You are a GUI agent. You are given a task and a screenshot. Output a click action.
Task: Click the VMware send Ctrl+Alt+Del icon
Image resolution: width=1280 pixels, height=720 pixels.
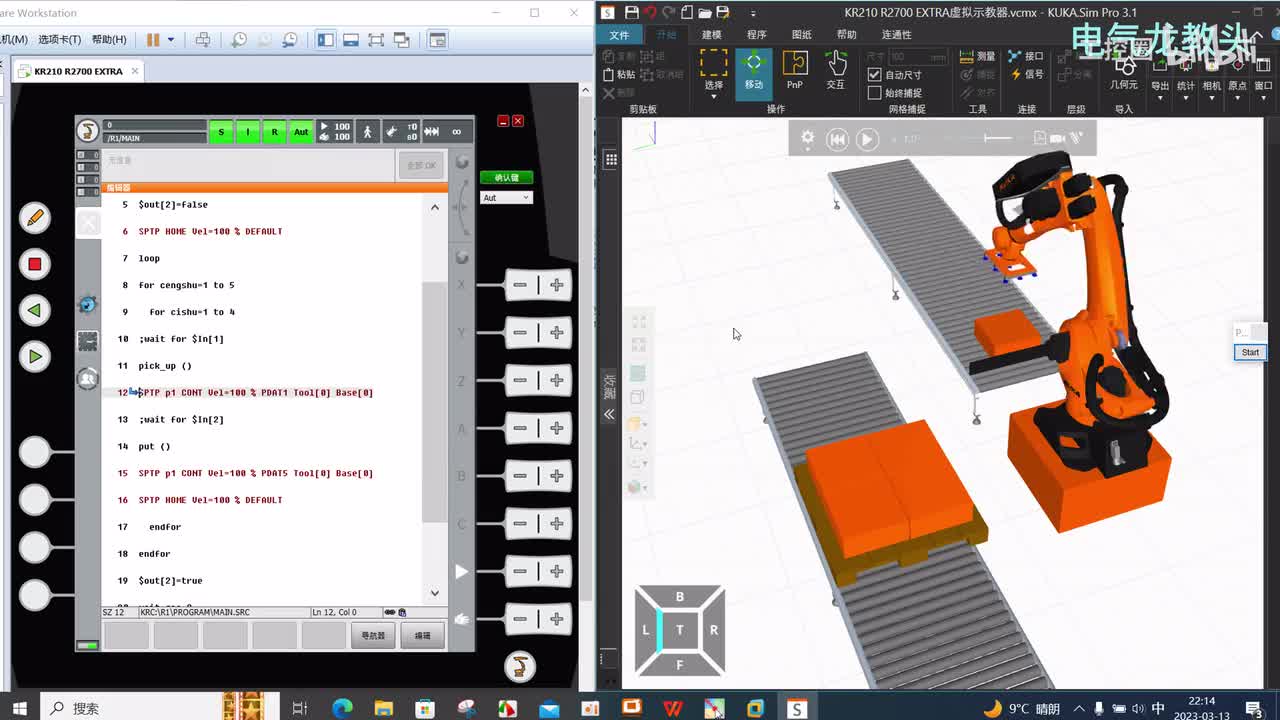(x=203, y=40)
